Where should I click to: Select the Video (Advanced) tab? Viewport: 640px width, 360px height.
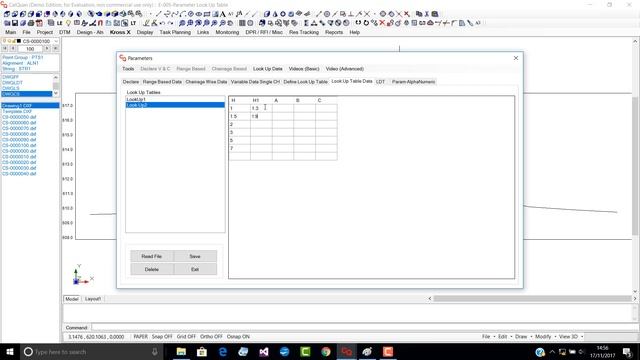(x=344, y=69)
